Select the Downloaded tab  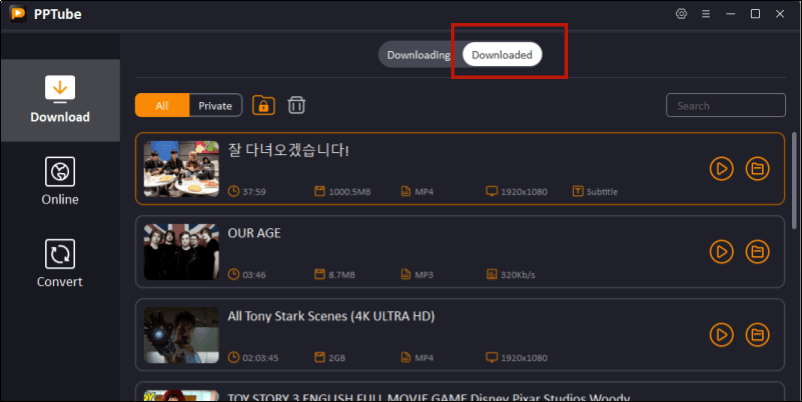pyautogui.click(x=502, y=55)
